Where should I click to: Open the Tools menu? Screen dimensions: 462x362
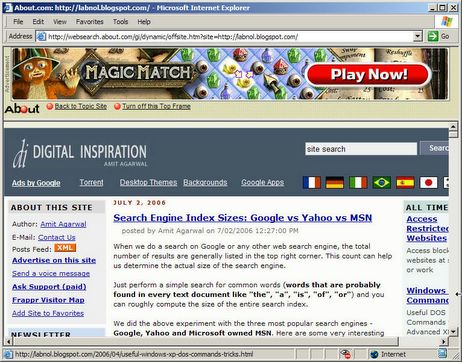pyautogui.click(x=120, y=22)
